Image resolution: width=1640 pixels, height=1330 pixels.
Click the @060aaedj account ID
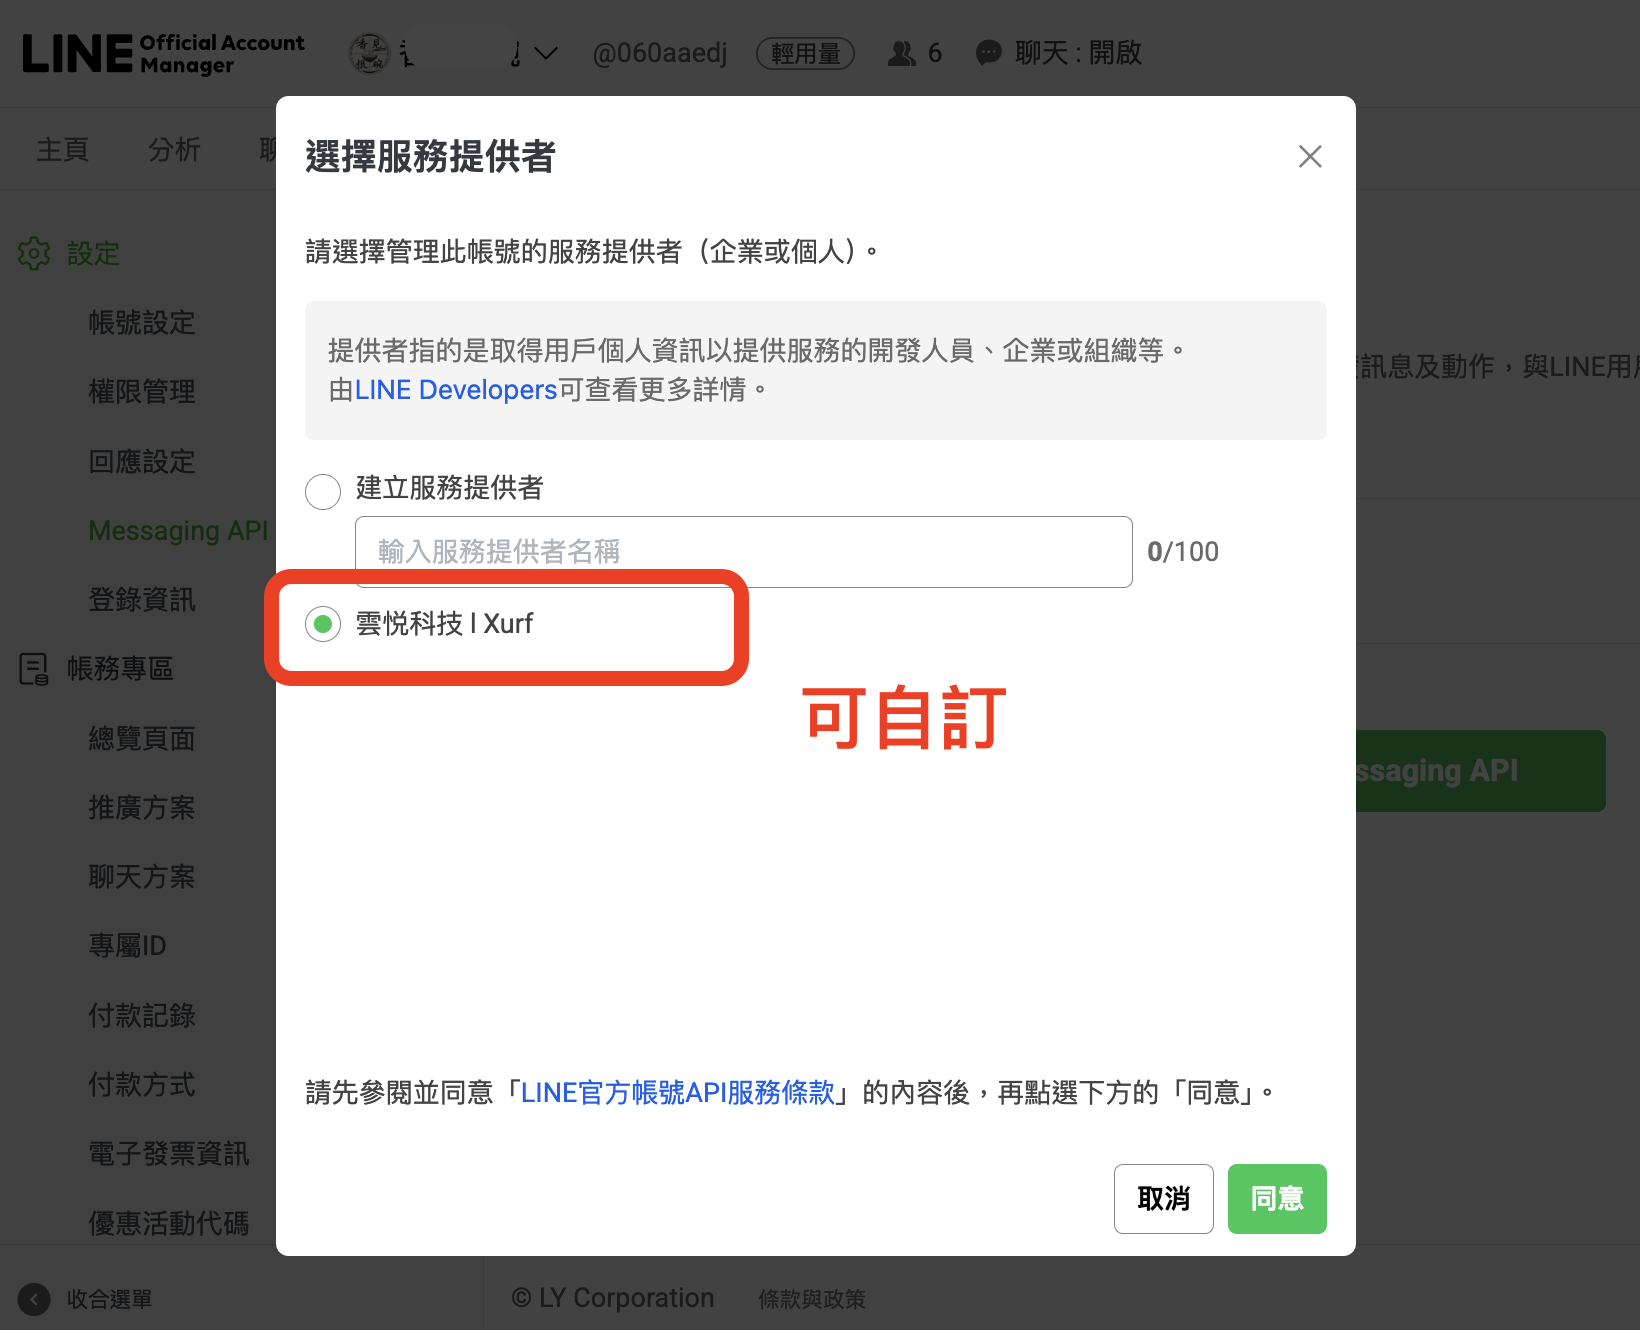pyautogui.click(x=660, y=53)
